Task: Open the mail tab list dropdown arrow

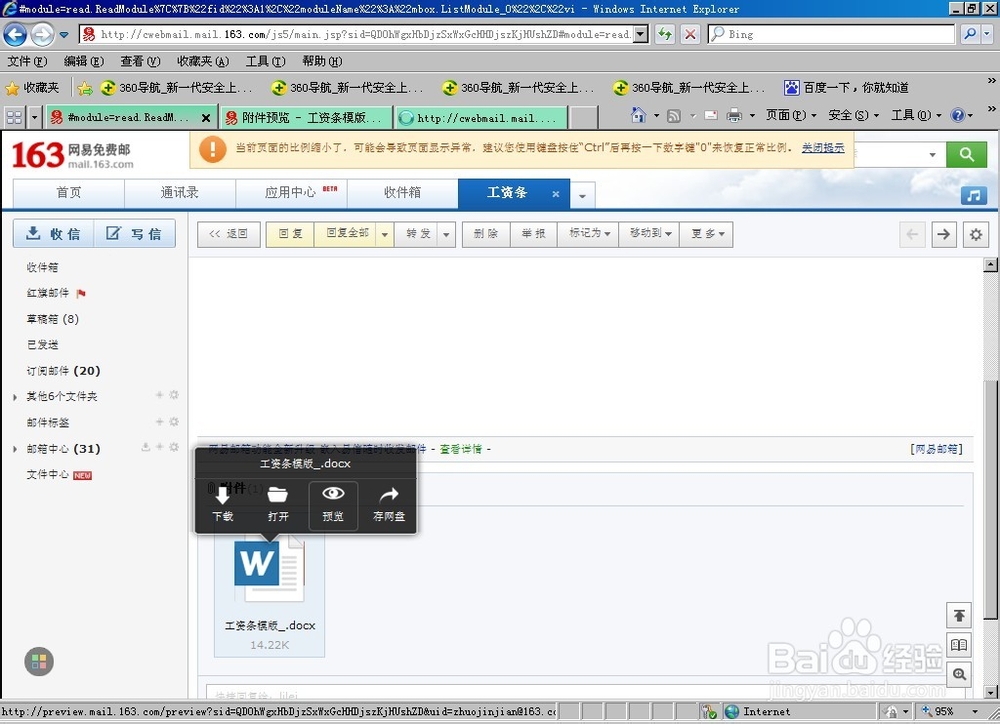Action: pos(582,196)
